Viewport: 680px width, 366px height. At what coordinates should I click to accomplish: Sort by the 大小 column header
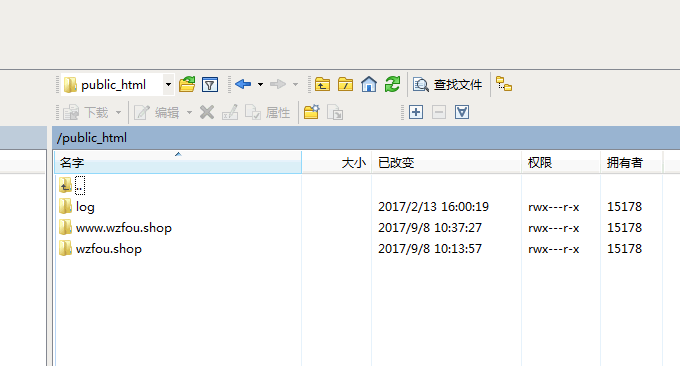[337, 163]
